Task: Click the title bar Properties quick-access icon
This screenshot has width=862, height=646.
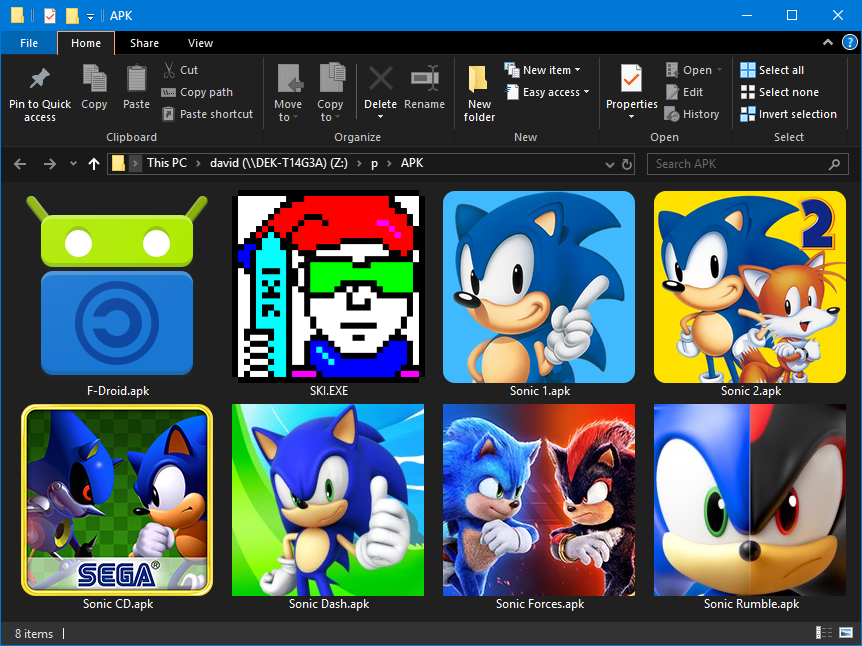Action: pos(49,15)
